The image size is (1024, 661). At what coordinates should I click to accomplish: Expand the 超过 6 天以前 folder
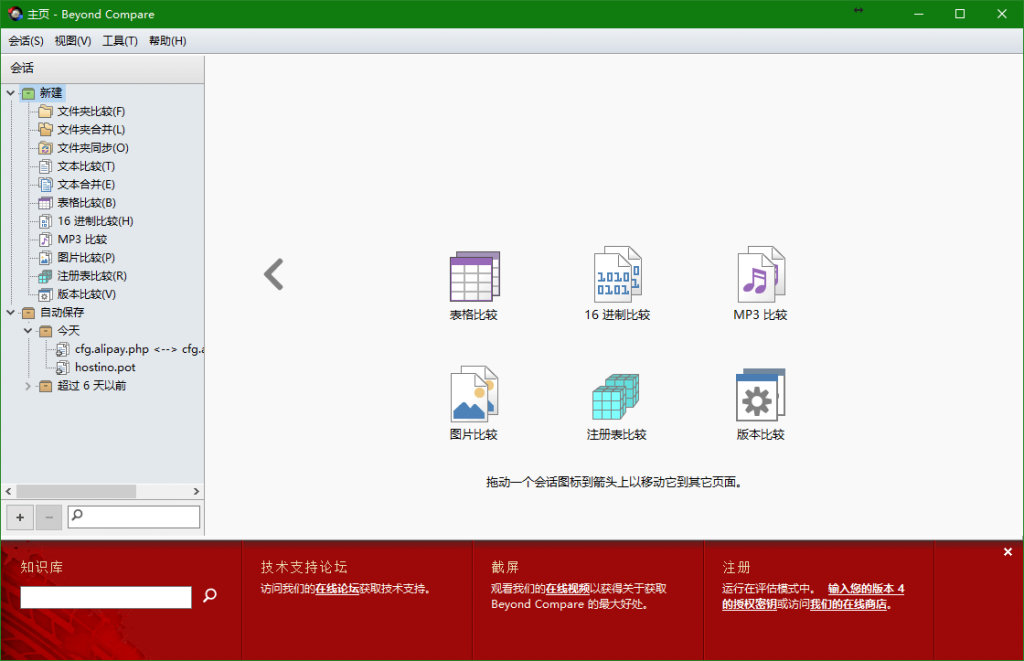click(28, 386)
